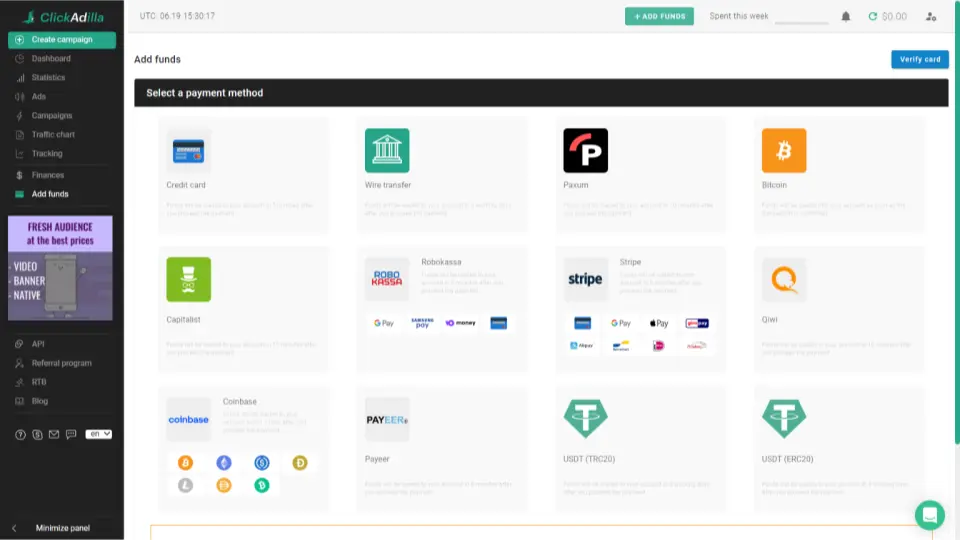
Task: Choose the Qiwi payment icon
Action: (784, 279)
